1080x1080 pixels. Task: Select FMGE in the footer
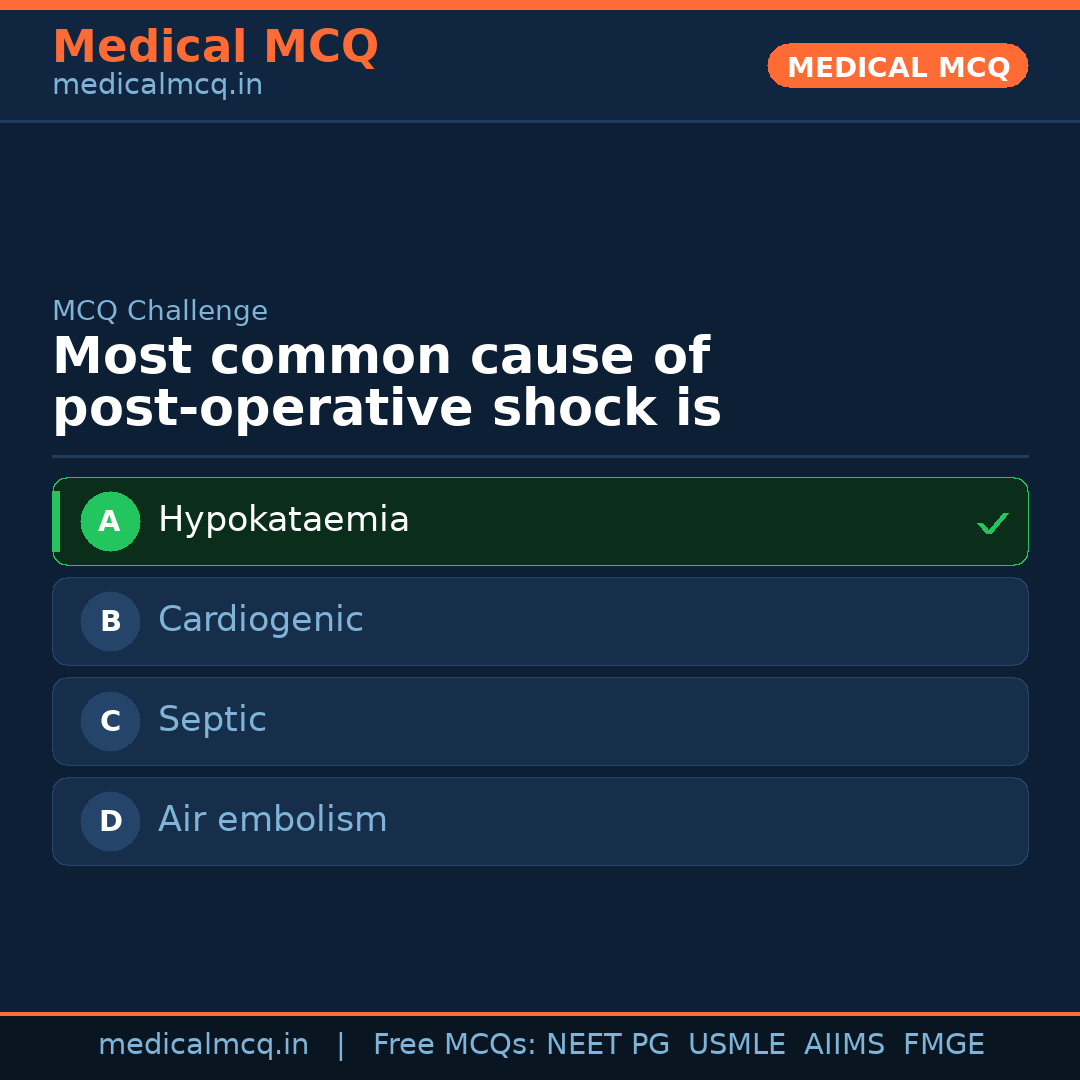943,1045
